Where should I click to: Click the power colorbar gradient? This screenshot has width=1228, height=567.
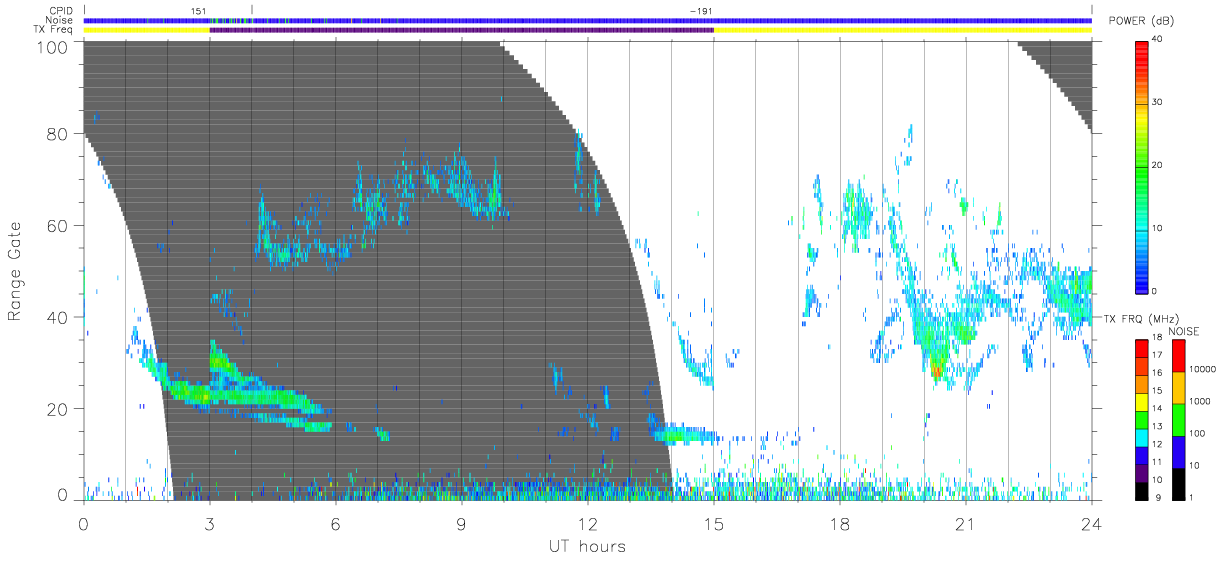point(1142,166)
